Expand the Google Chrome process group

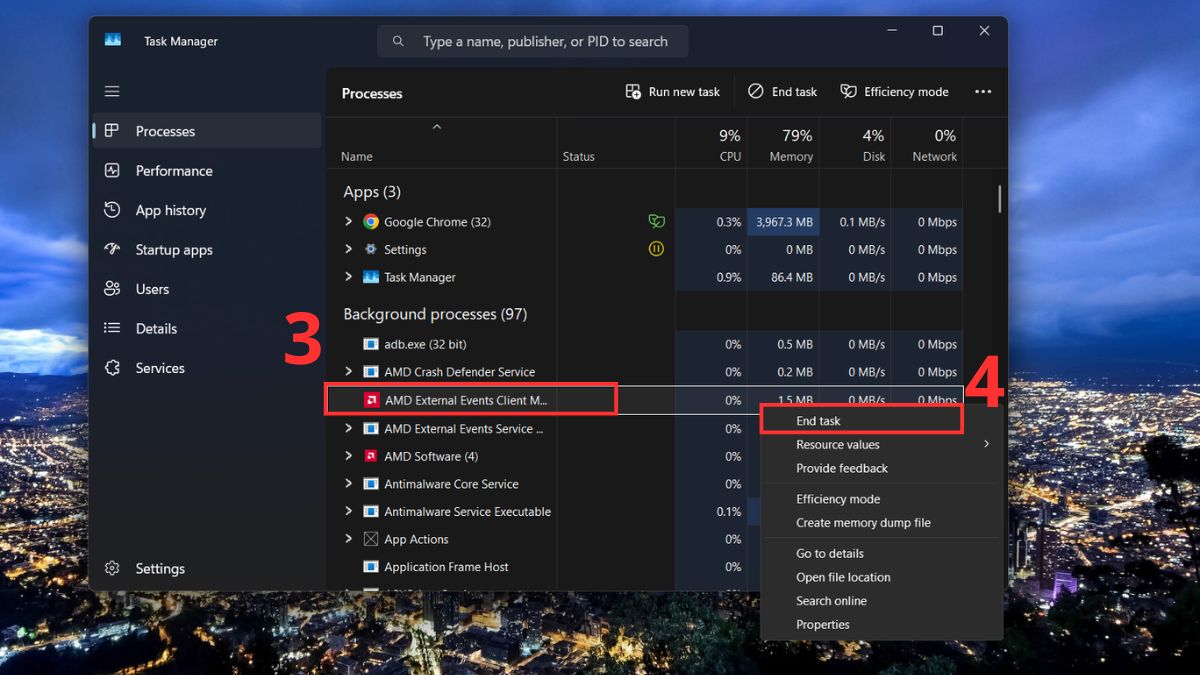point(348,222)
